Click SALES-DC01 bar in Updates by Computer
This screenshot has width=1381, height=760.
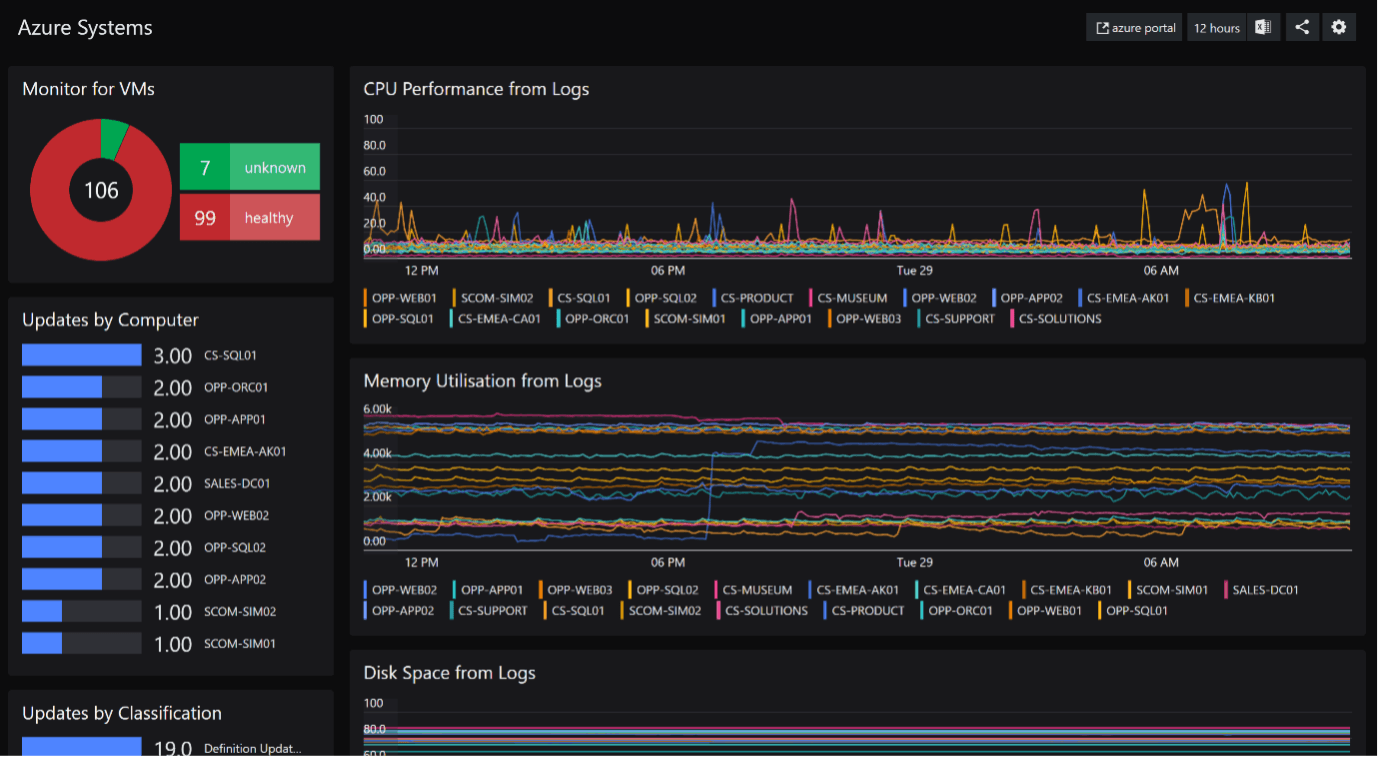click(x=82, y=483)
